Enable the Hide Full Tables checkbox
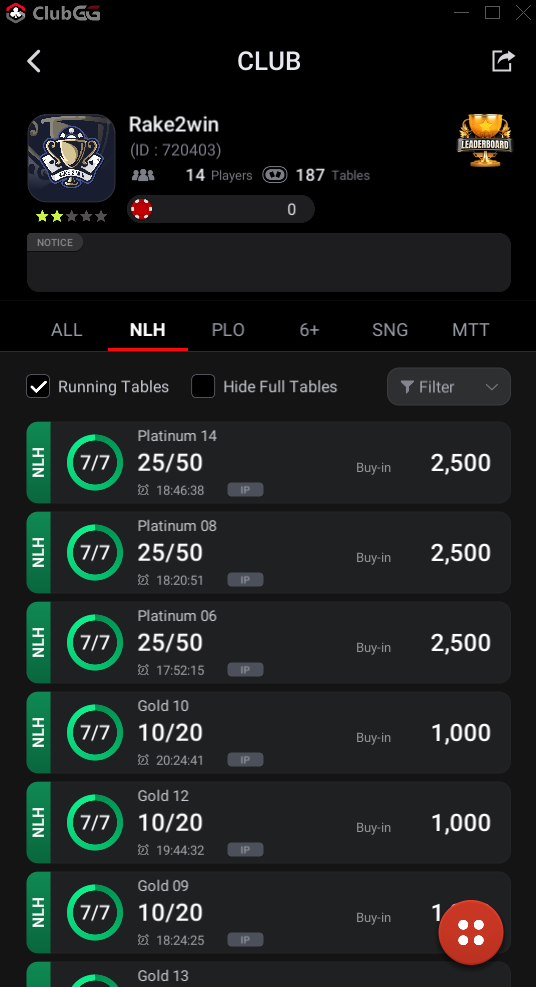 click(203, 386)
